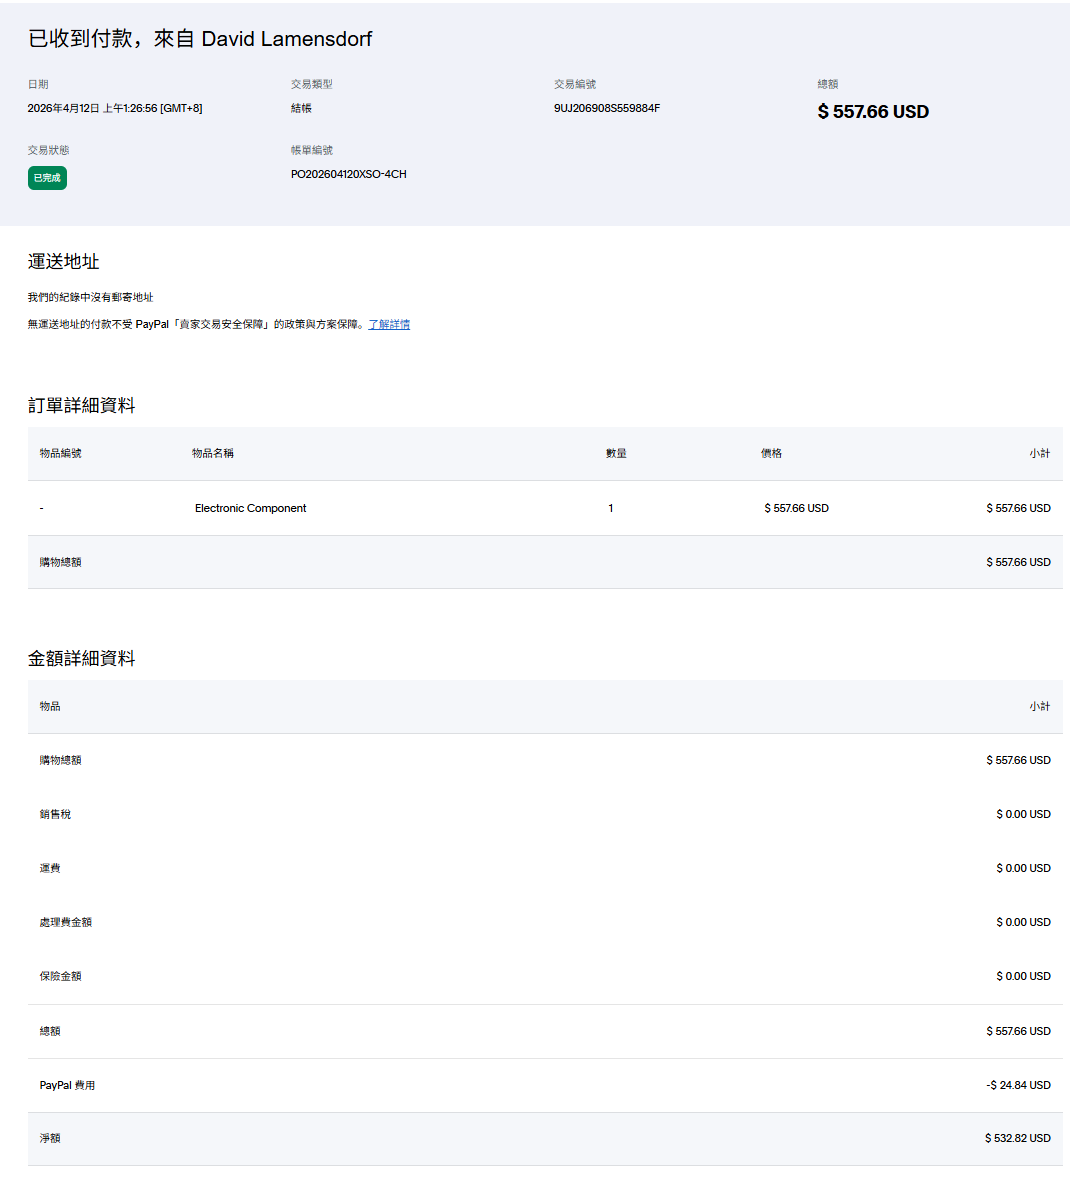
Task: Click the transaction date and time value
Action: coord(115,108)
